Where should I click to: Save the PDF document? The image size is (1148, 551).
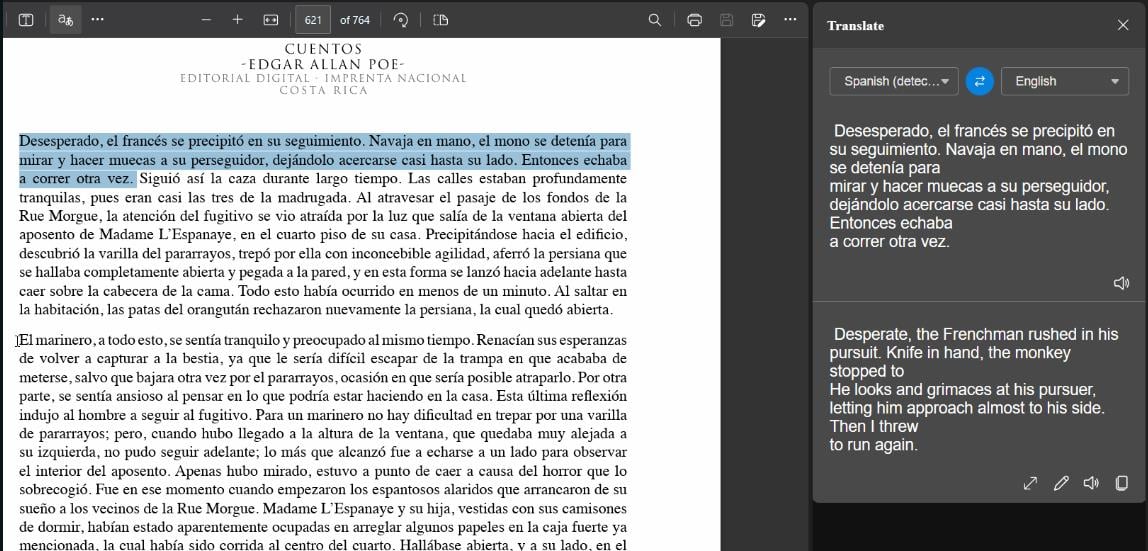(x=726, y=20)
